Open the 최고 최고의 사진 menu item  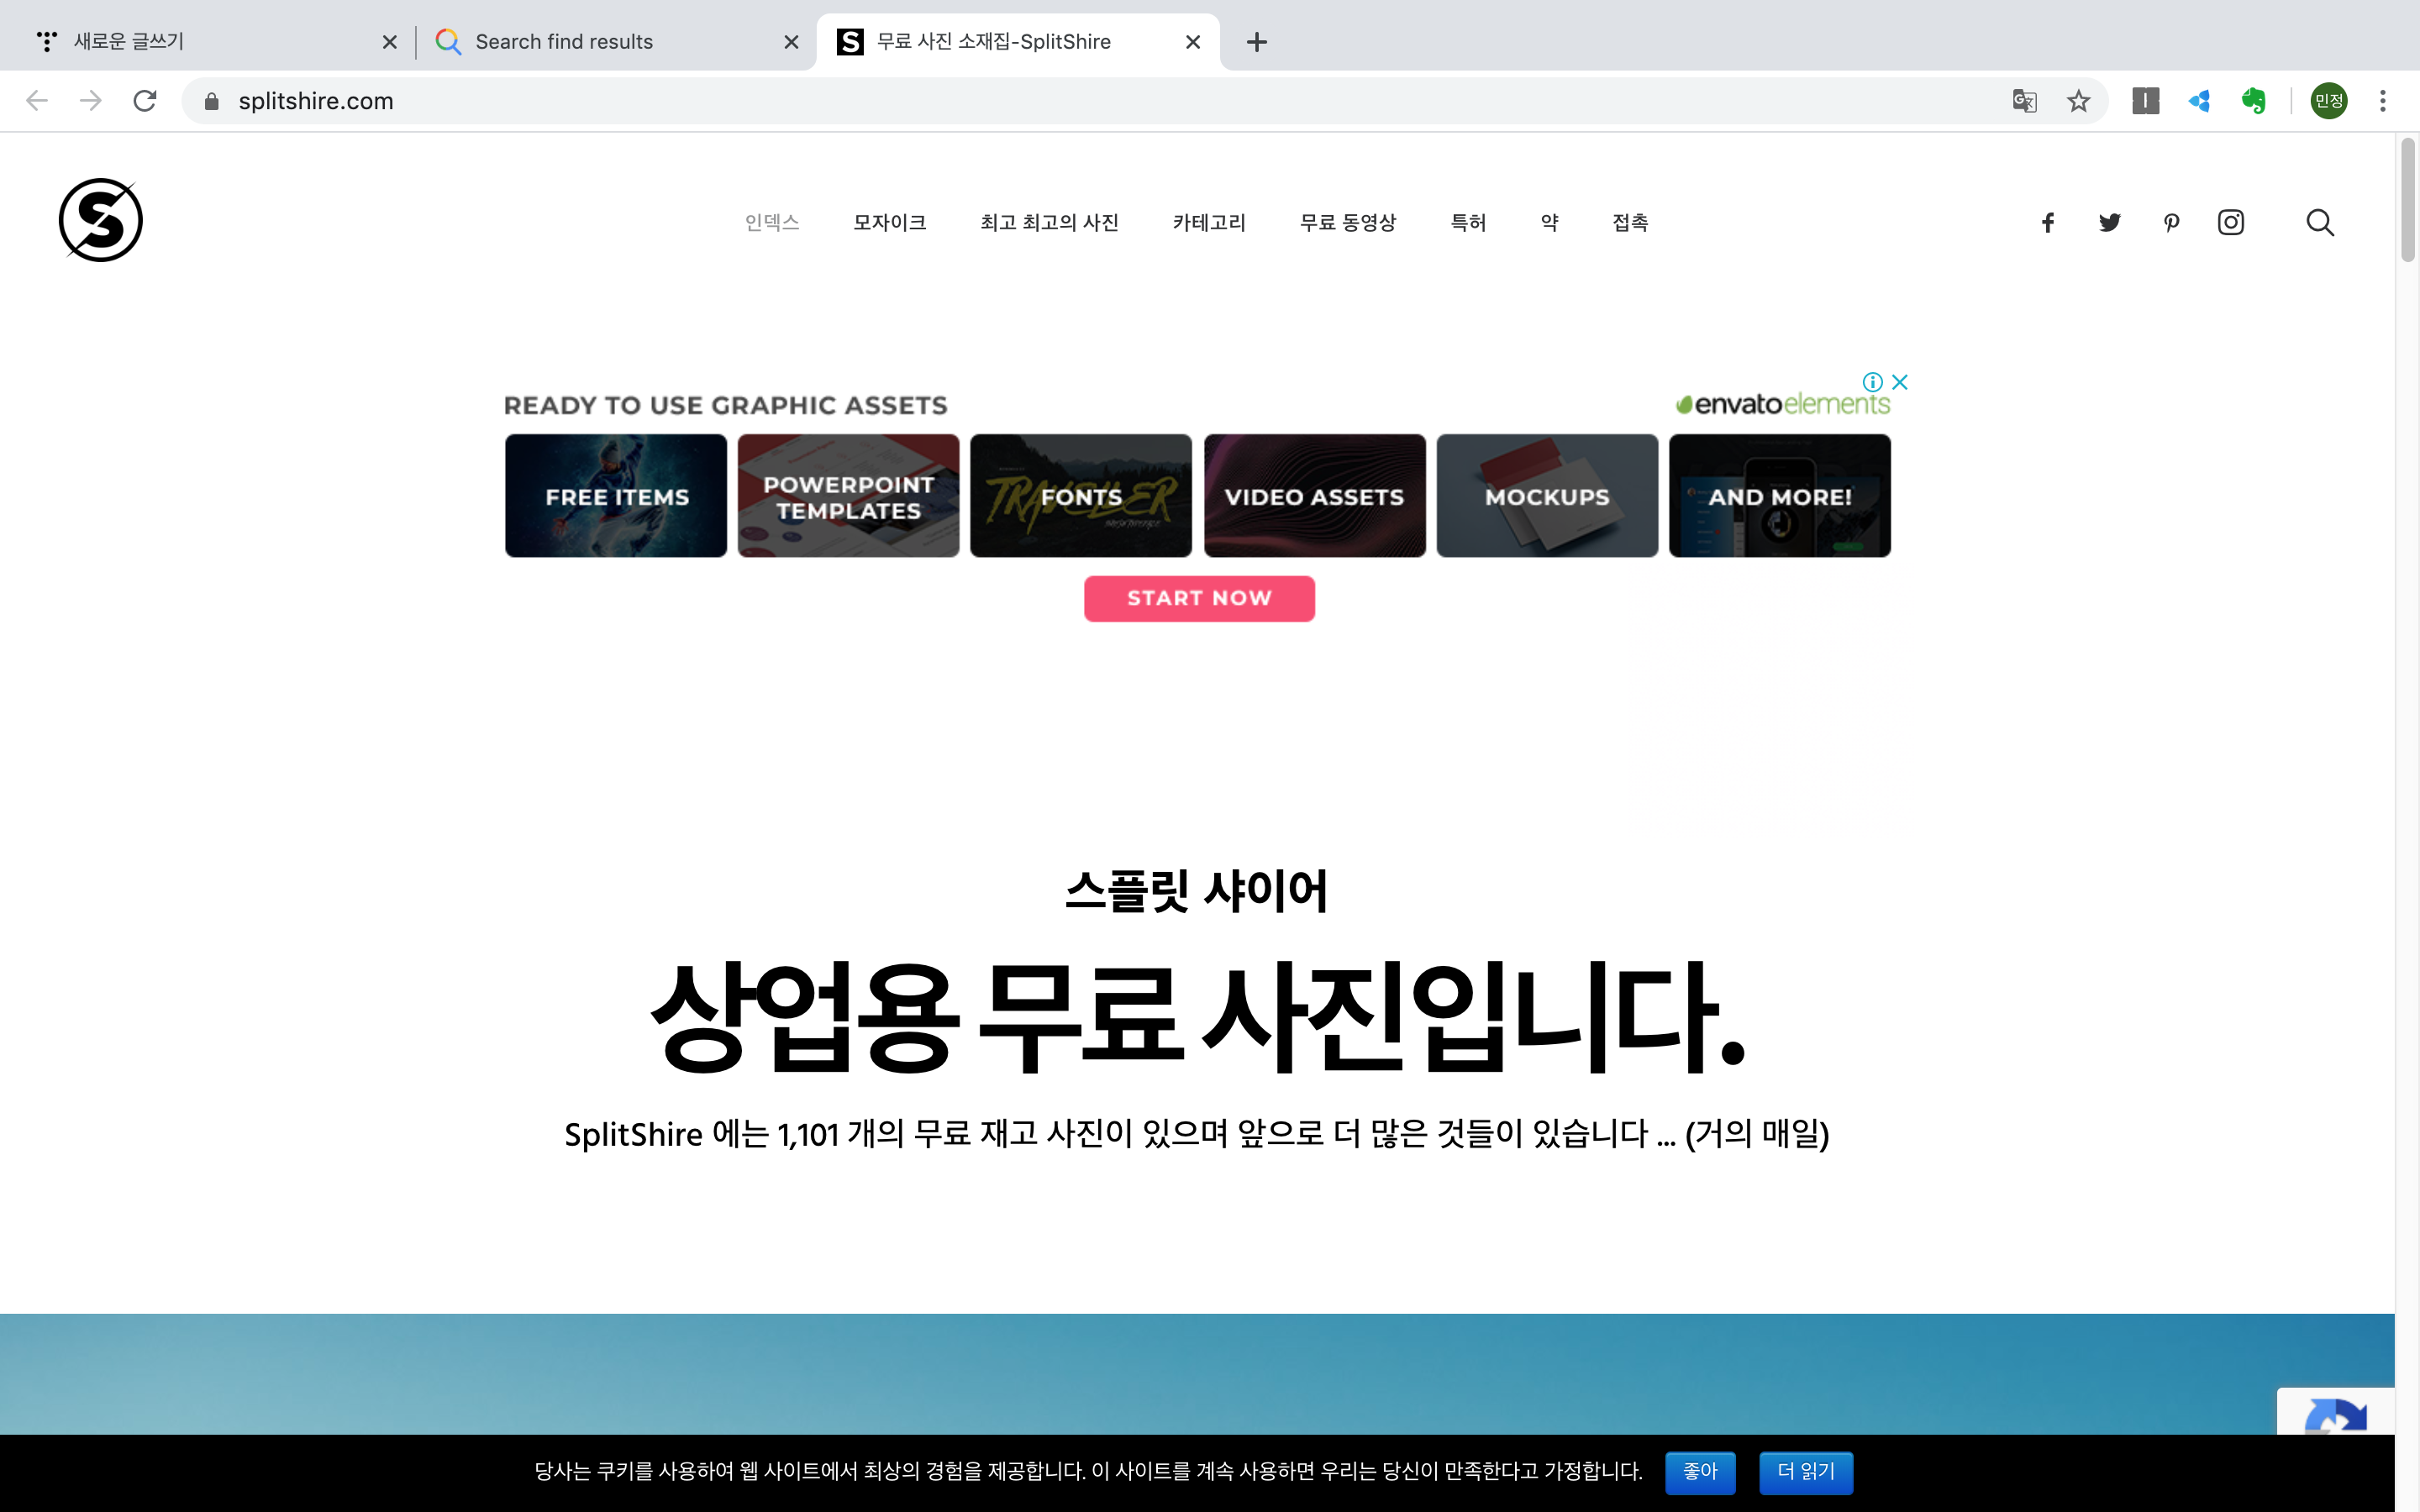click(x=1049, y=222)
